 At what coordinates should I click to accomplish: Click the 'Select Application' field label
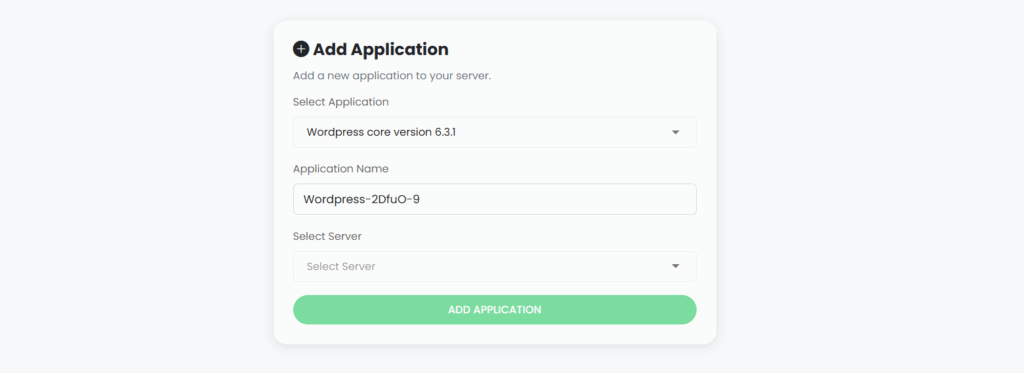[x=341, y=102]
